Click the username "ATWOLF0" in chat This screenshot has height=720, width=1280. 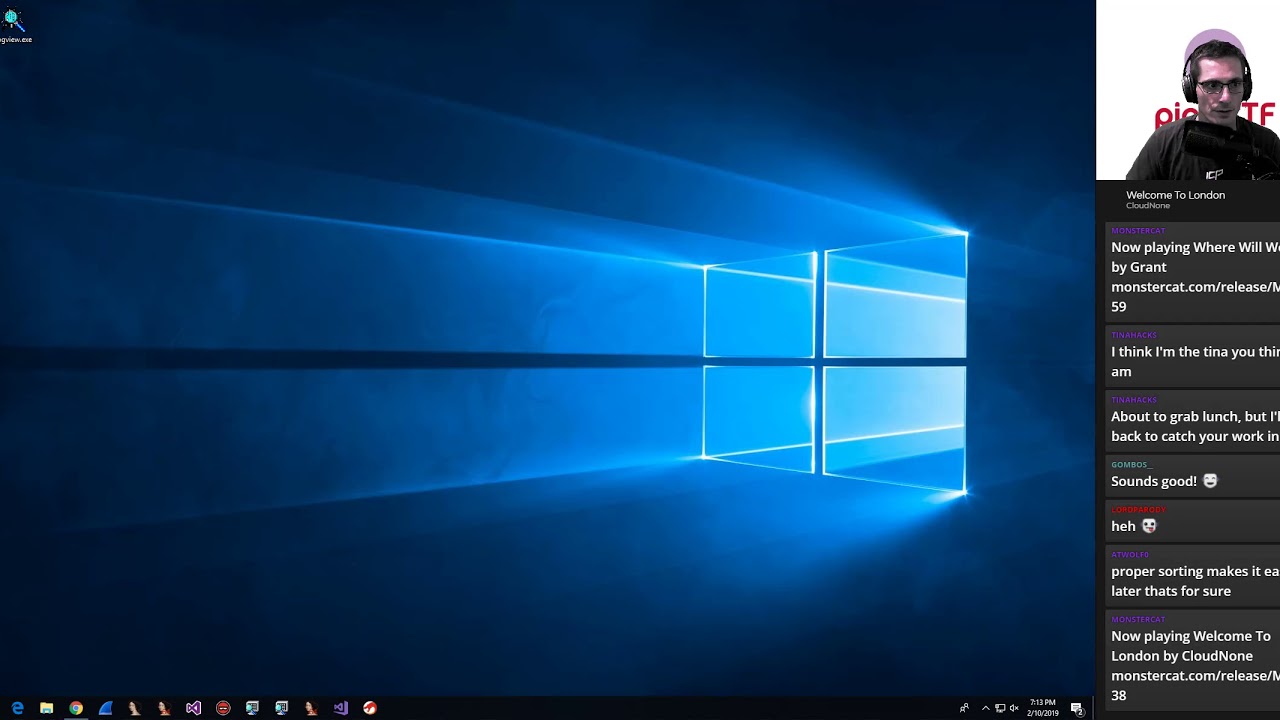click(x=1130, y=555)
